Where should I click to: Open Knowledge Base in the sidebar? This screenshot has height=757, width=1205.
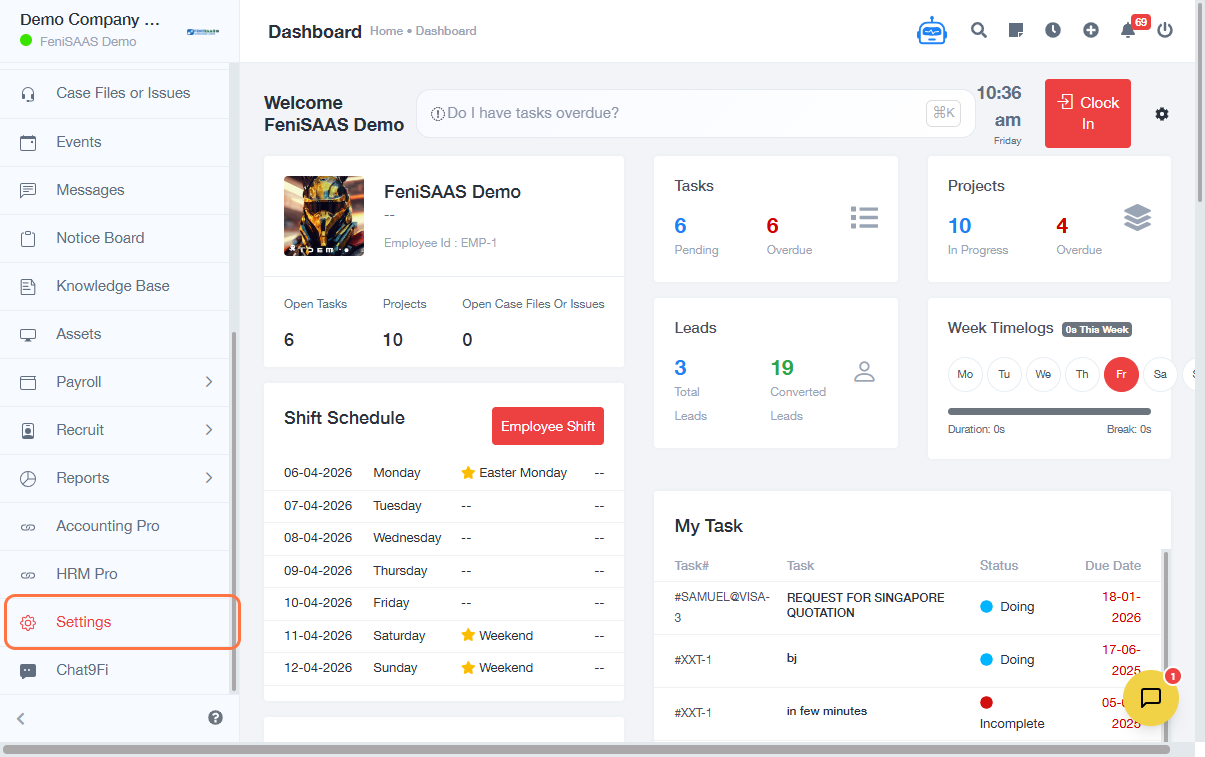tap(112, 286)
